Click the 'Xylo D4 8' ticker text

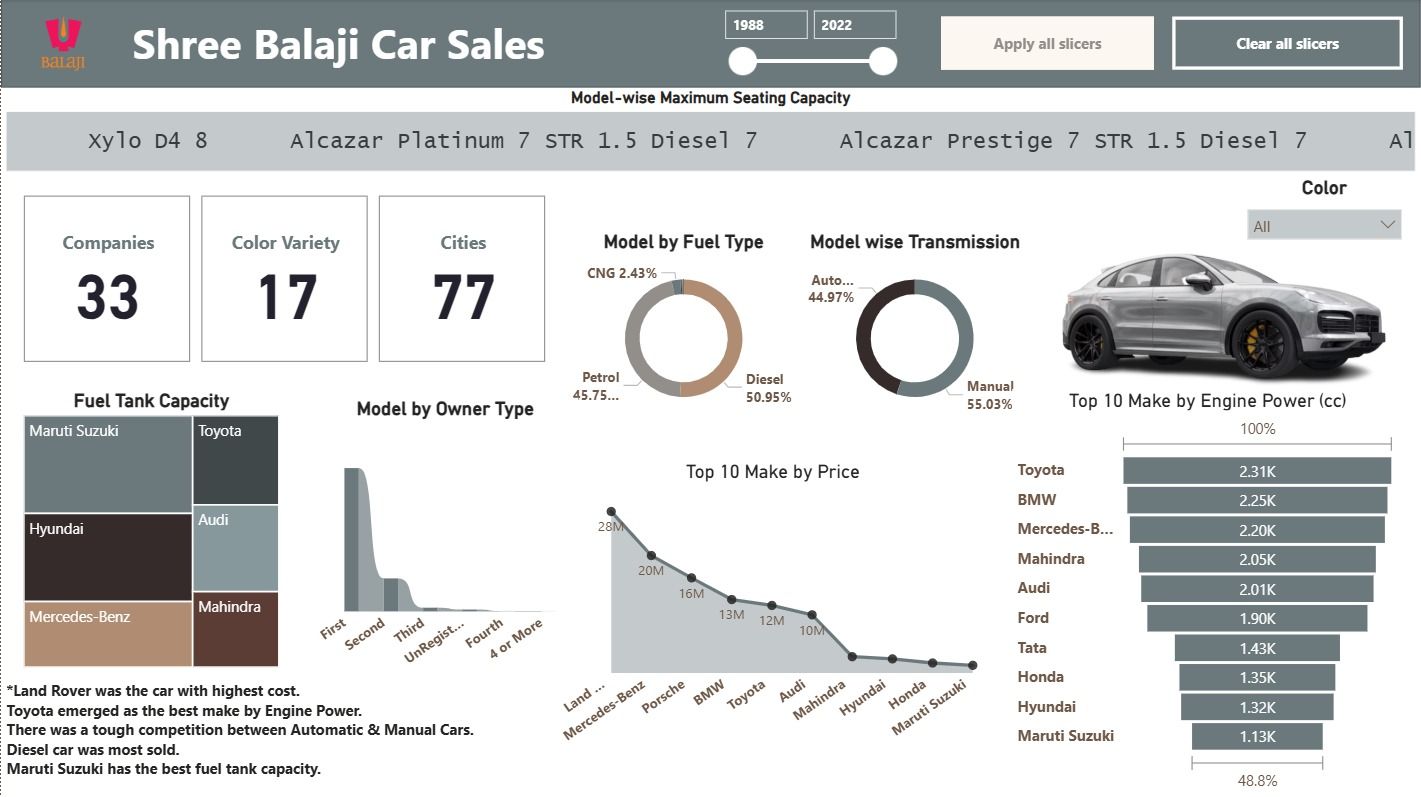coord(148,141)
